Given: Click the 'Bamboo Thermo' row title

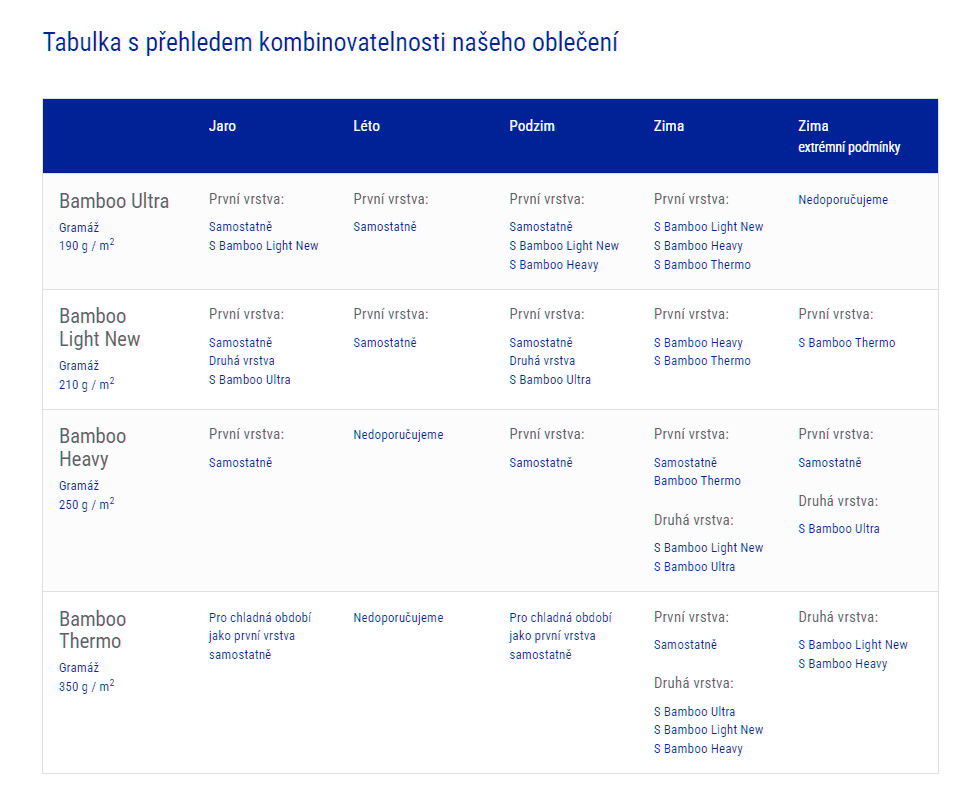Looking at the screenshot, I should pyautogui.click(x=92, y=630).
